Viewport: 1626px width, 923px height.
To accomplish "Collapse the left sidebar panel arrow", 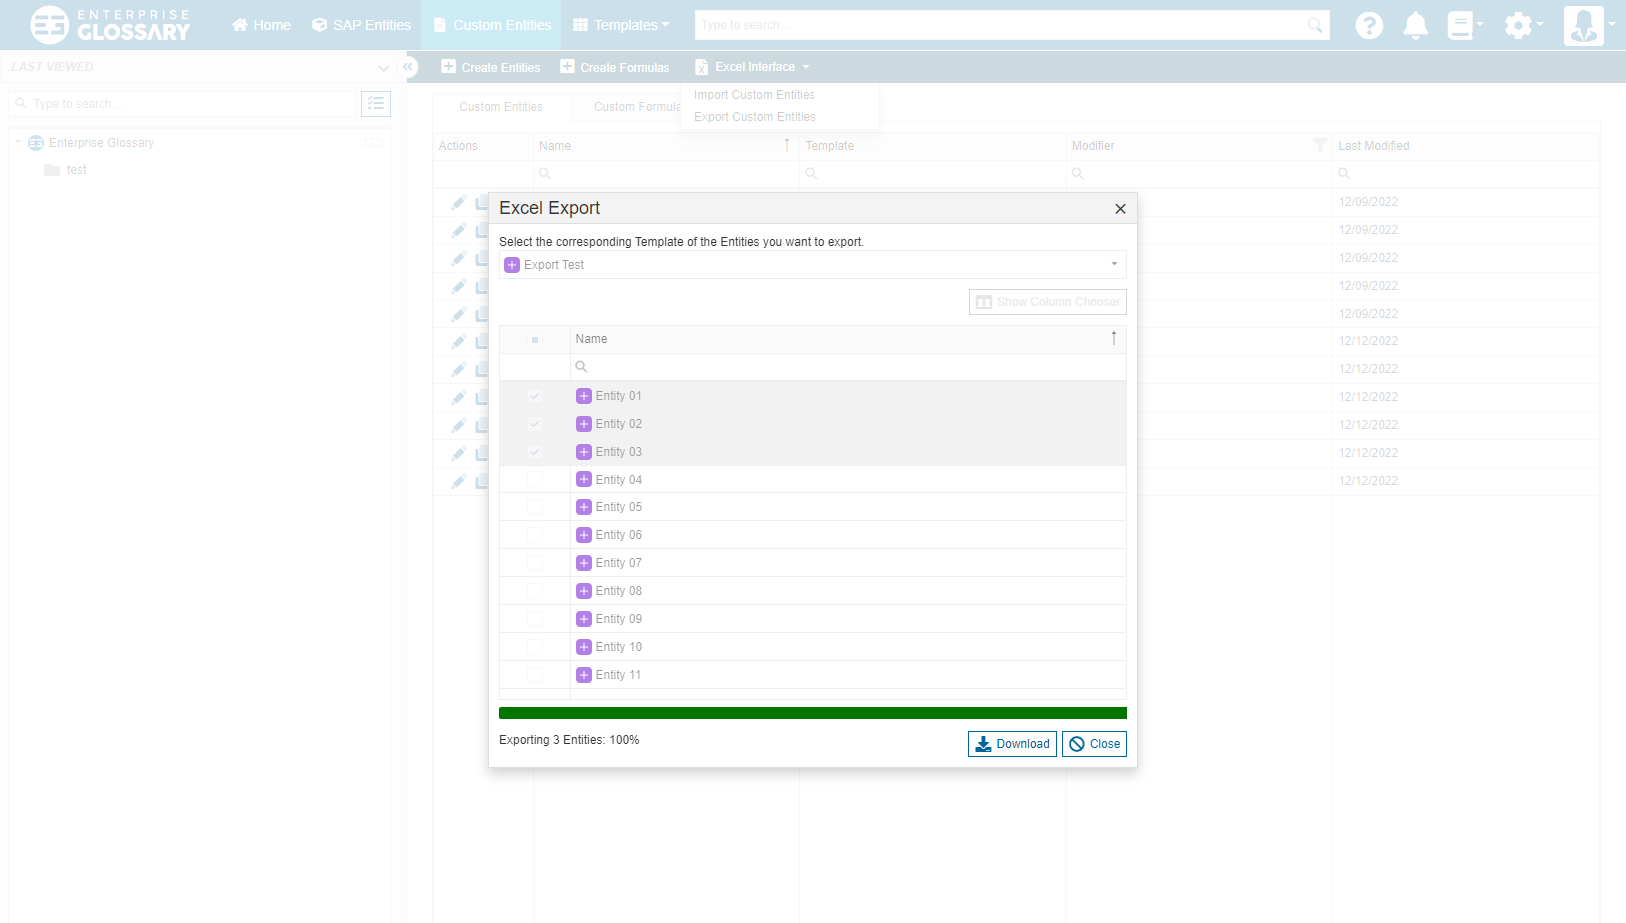I will coord(408,67).
